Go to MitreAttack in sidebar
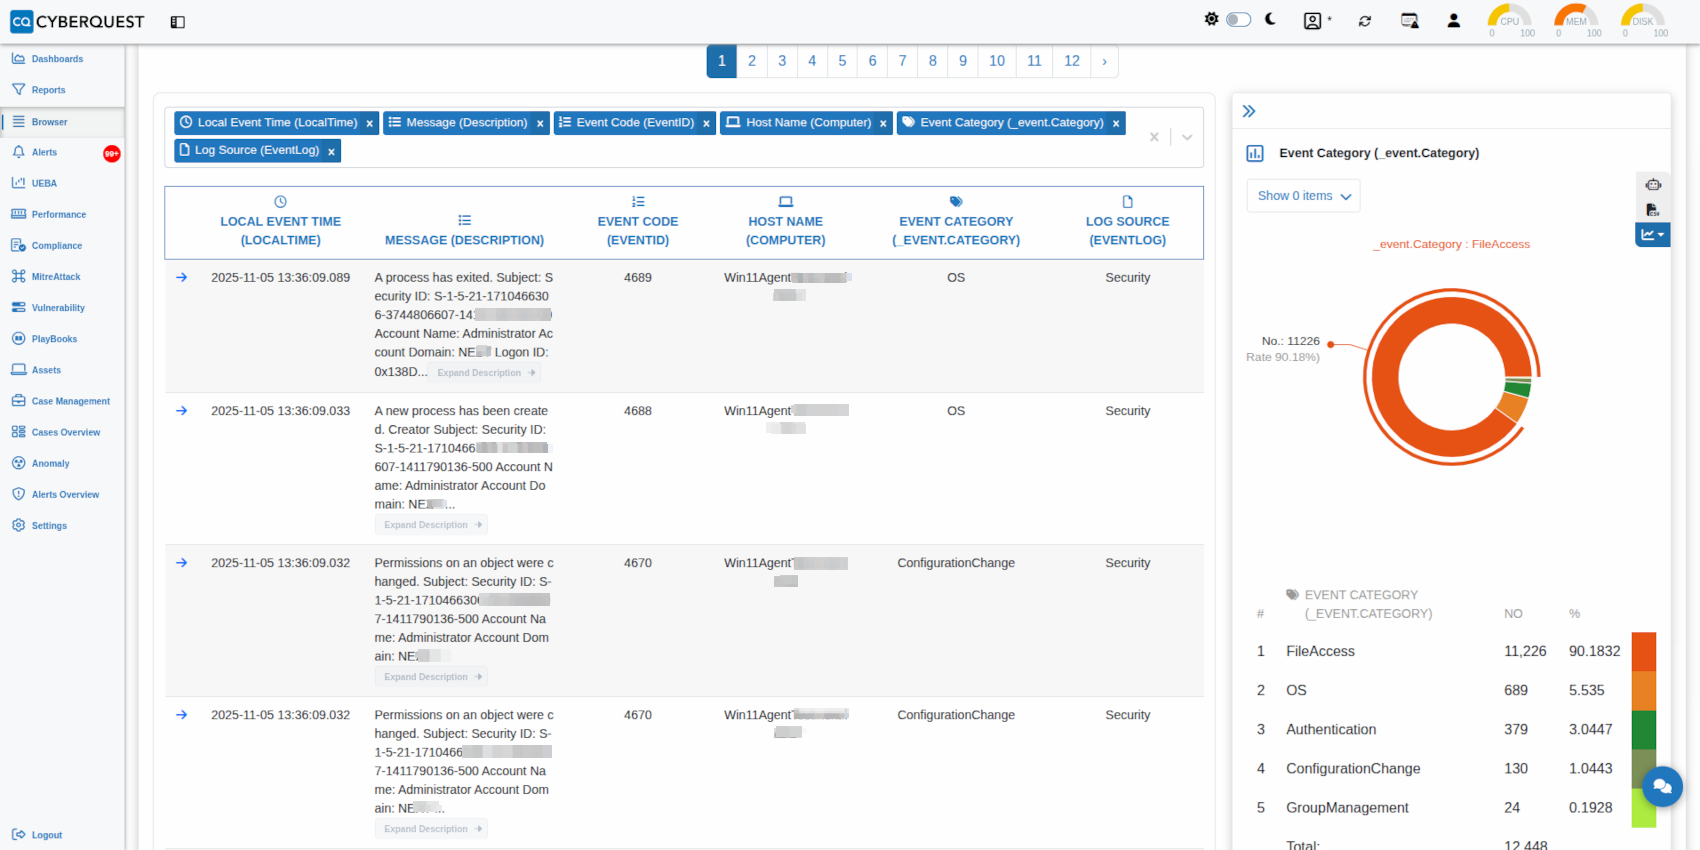The image size is (1700, 850). click(55, 277)
